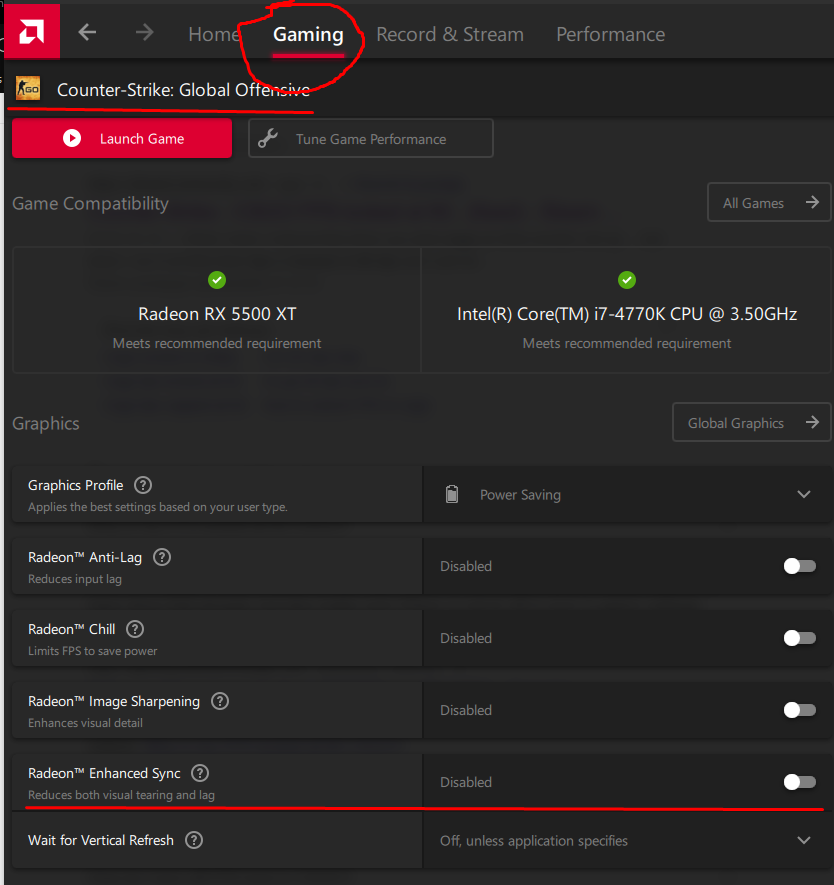The width and height of the screenshot is (834, 885).
Task: Open help for Graphics Profile
Action: [143, 485]
